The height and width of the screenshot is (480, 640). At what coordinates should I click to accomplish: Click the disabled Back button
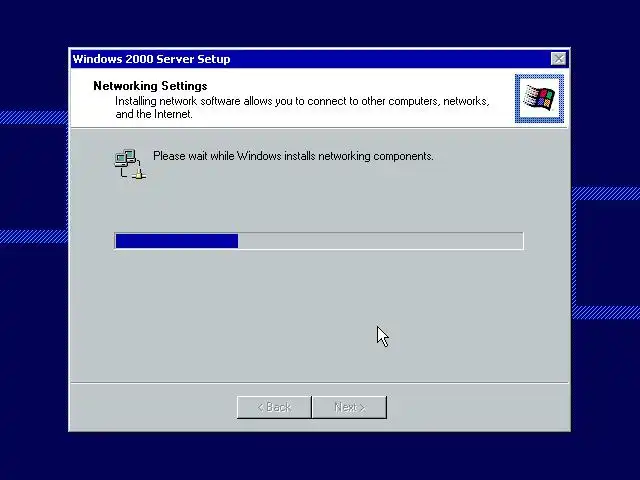pyautogui.click(x=274, y=407)
